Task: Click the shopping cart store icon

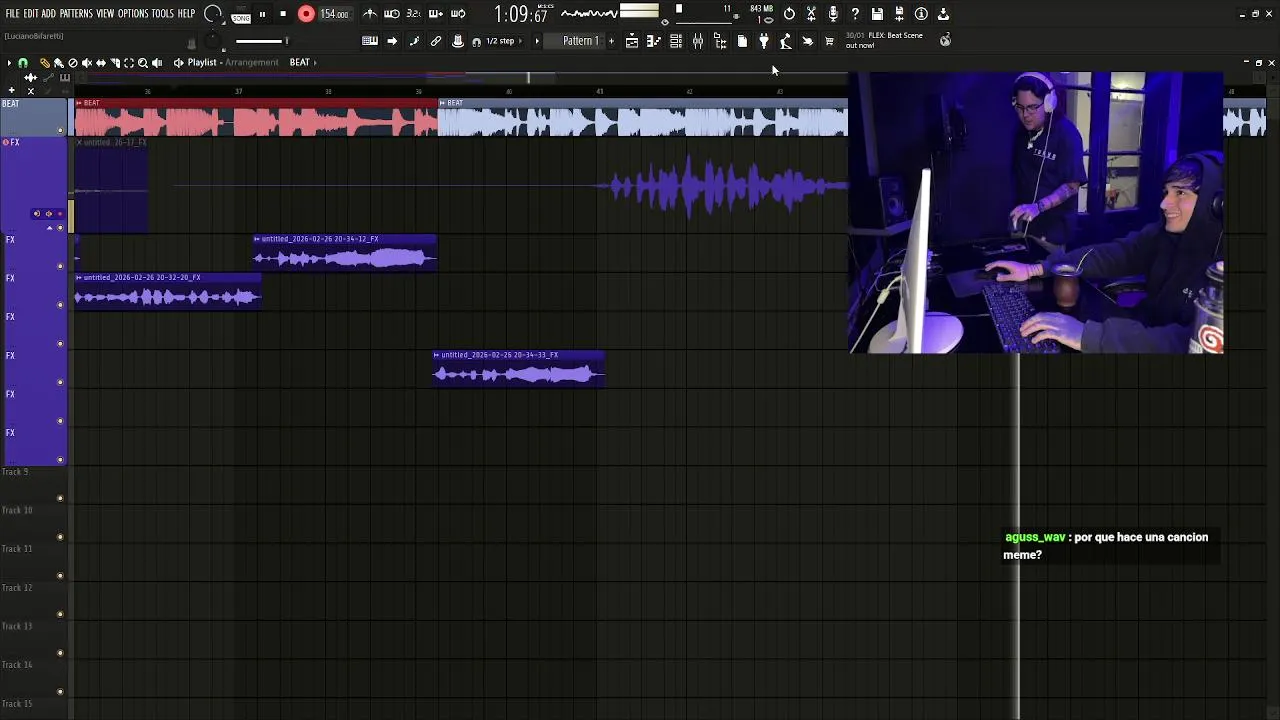Action: (829, 41)
